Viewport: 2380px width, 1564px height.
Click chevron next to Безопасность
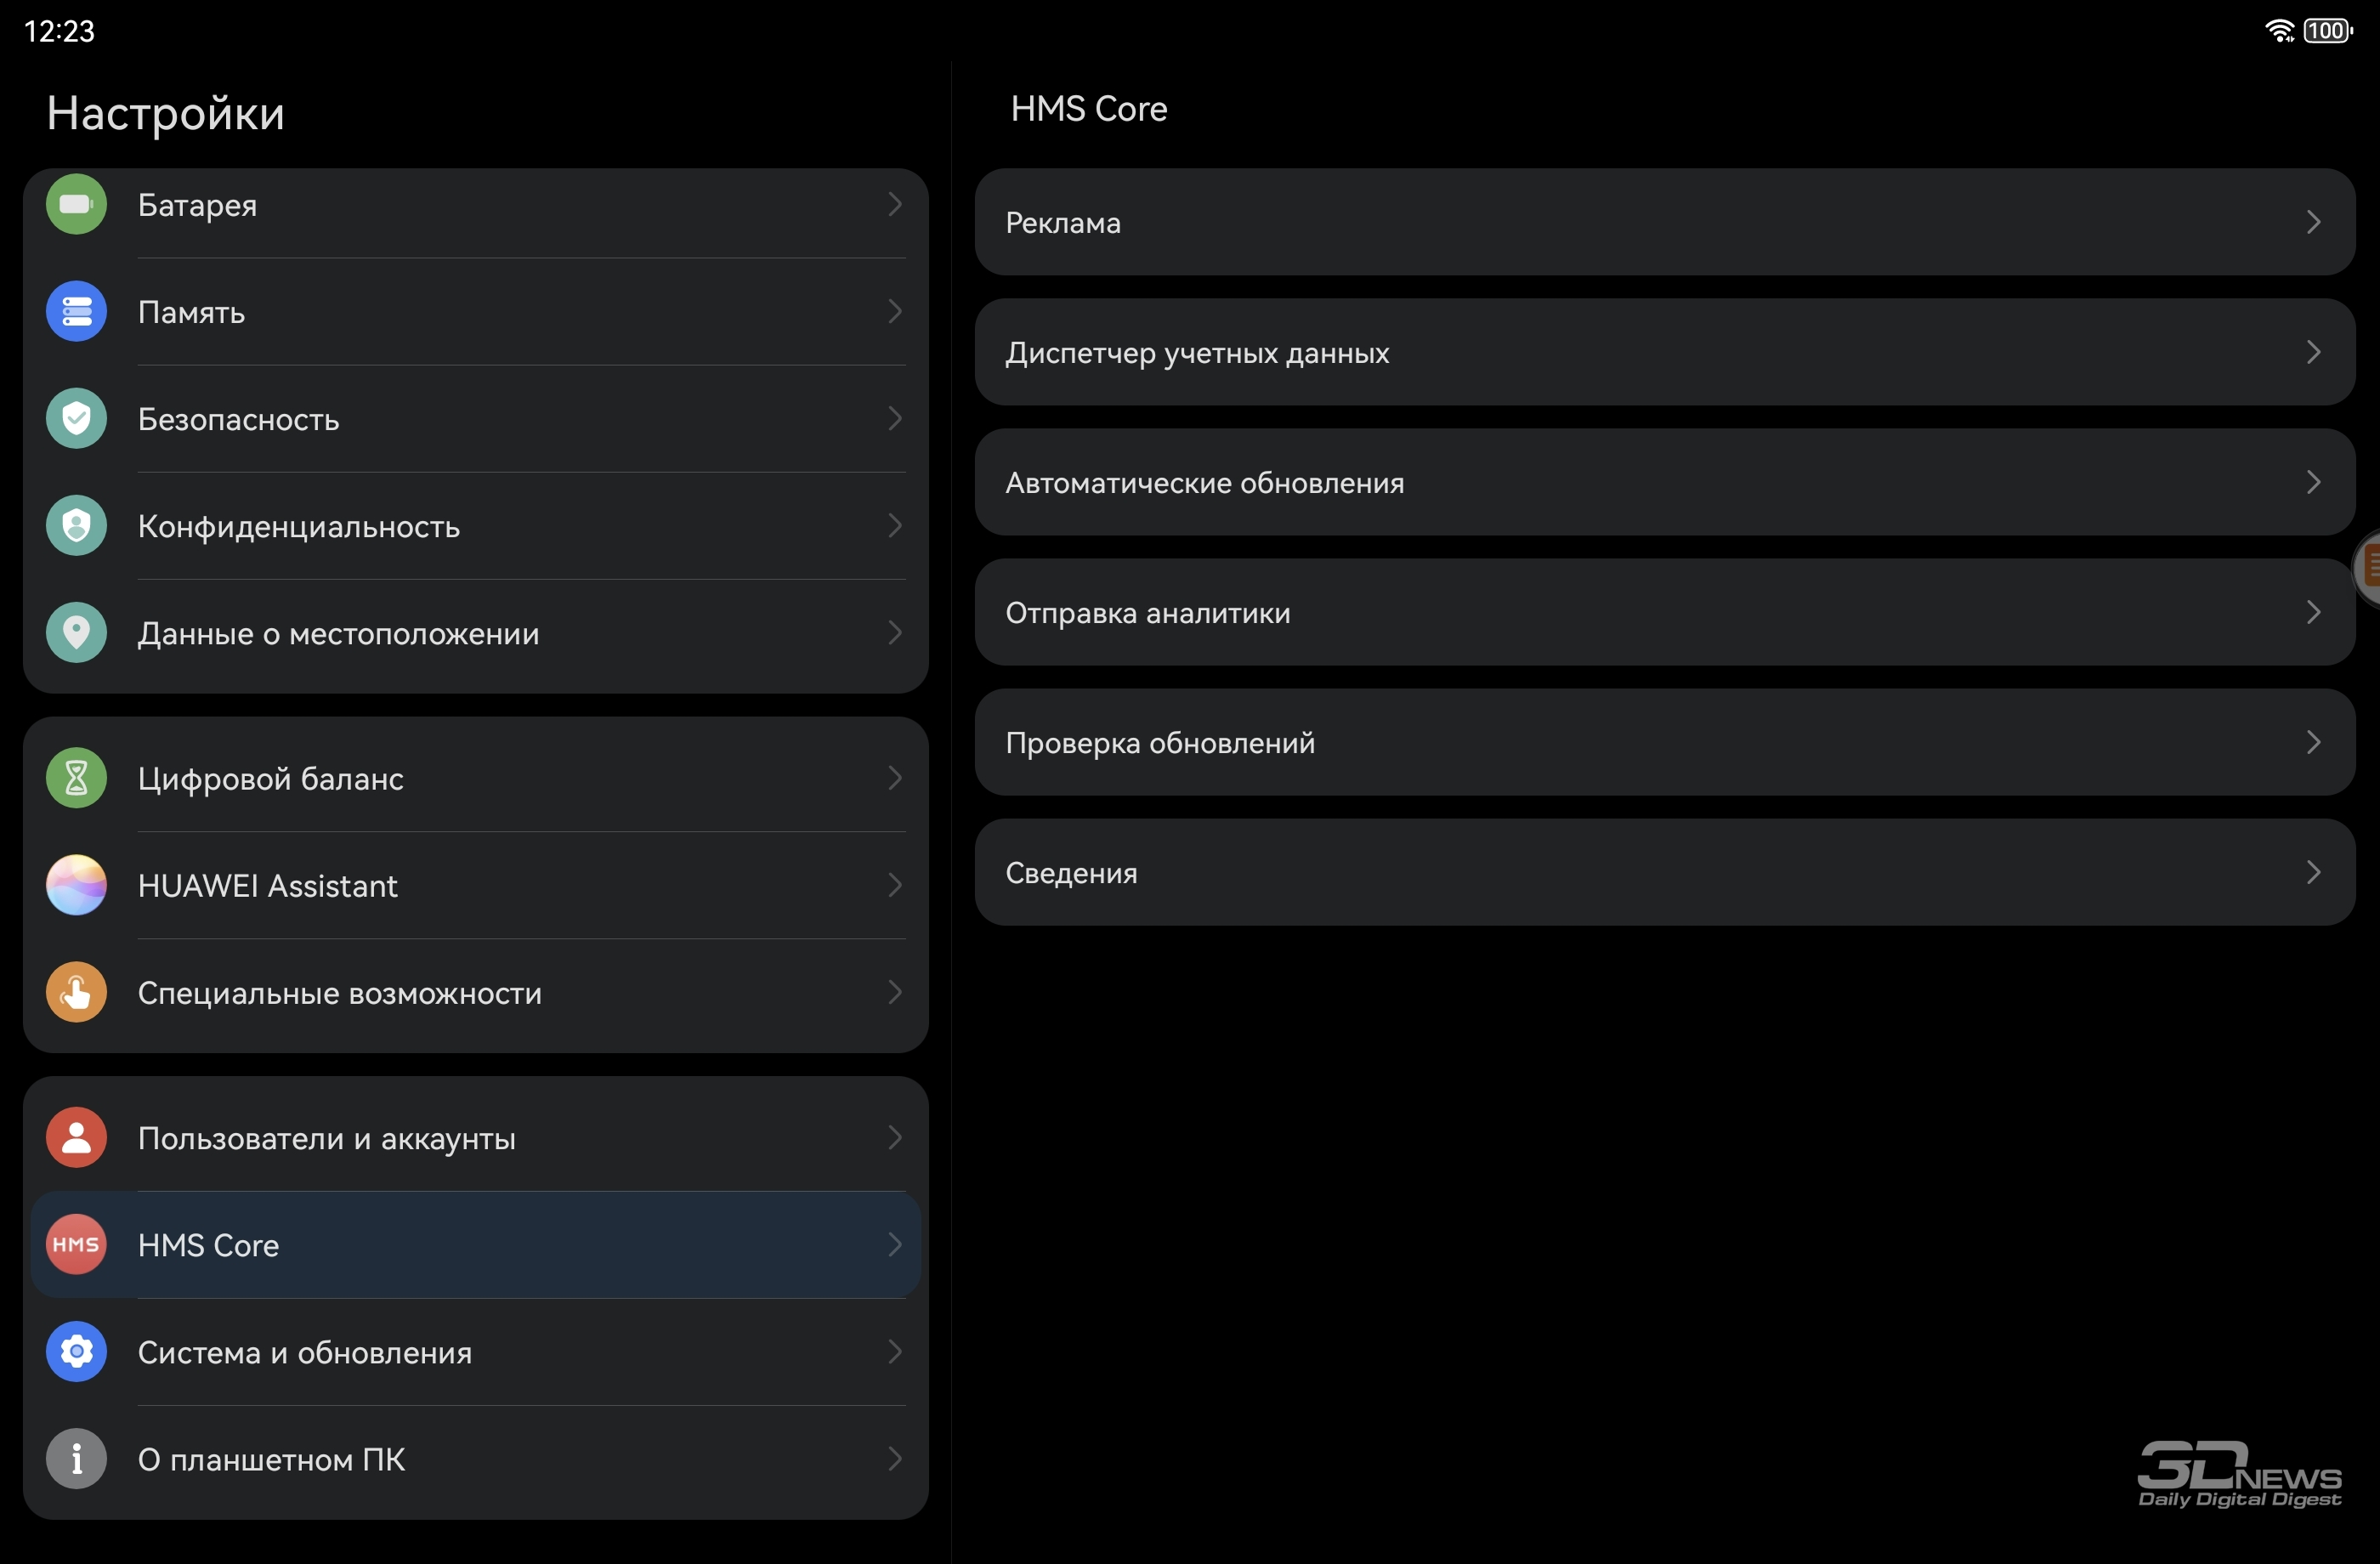(x=895, y=419)
